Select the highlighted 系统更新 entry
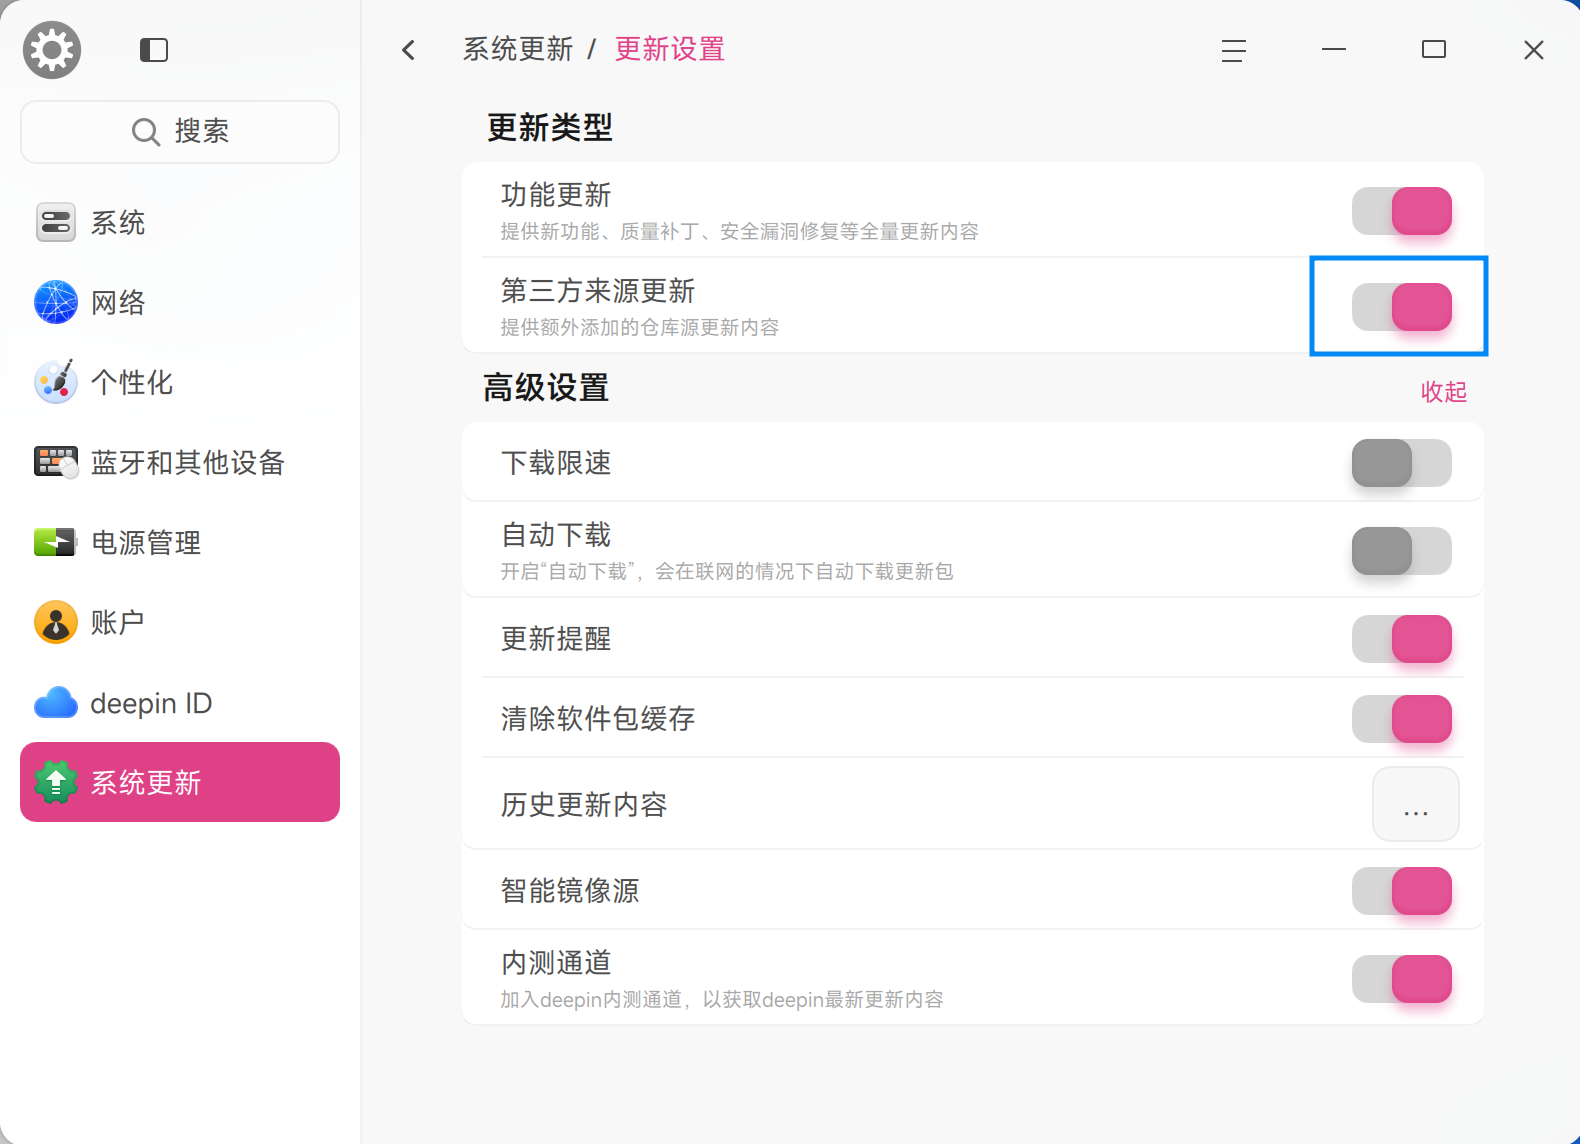Image resolution: width=1580 pixels, height=1144 pixels. (x=180, y=782)
